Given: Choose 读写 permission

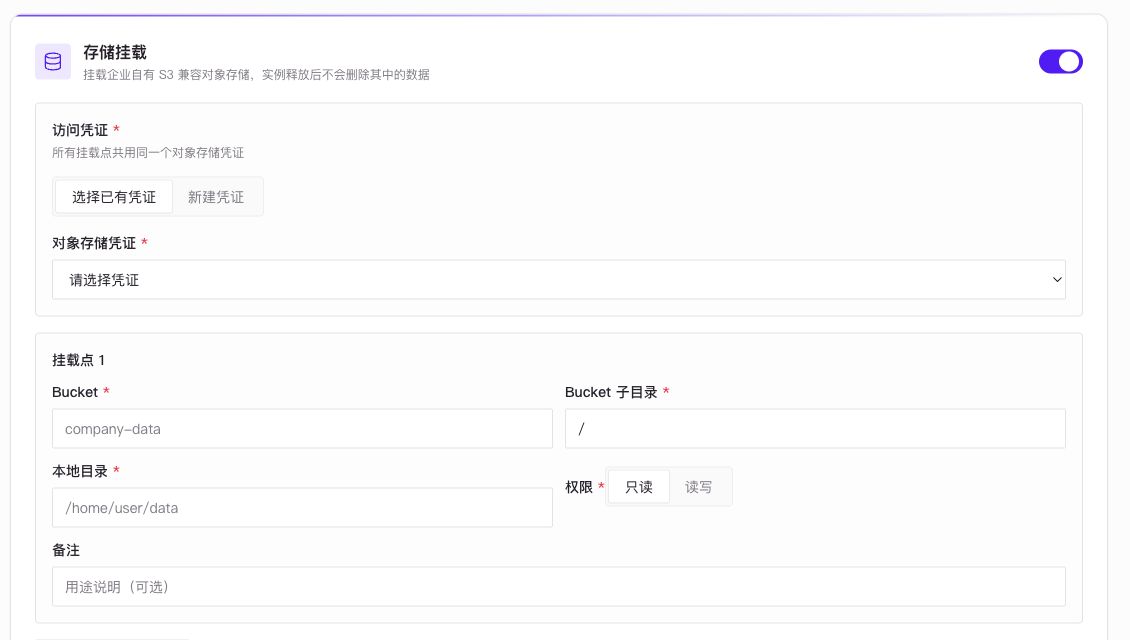Looking at the screenshot, I should tap(698, 487).
